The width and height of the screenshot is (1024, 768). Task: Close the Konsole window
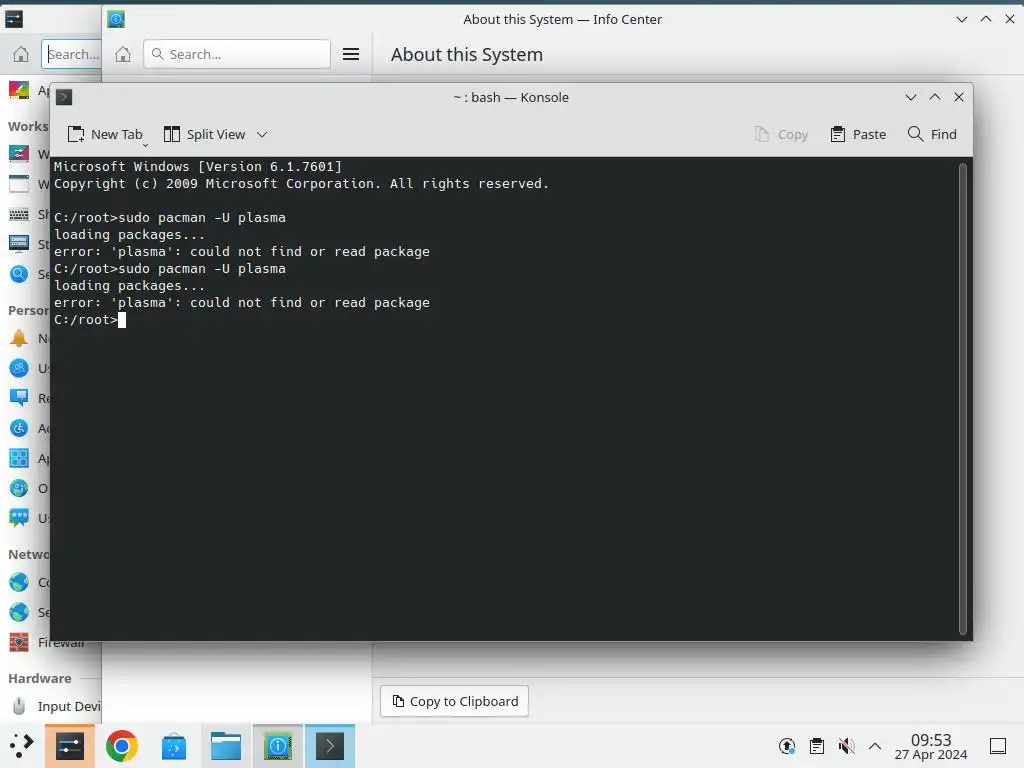[x=959, y=97]
